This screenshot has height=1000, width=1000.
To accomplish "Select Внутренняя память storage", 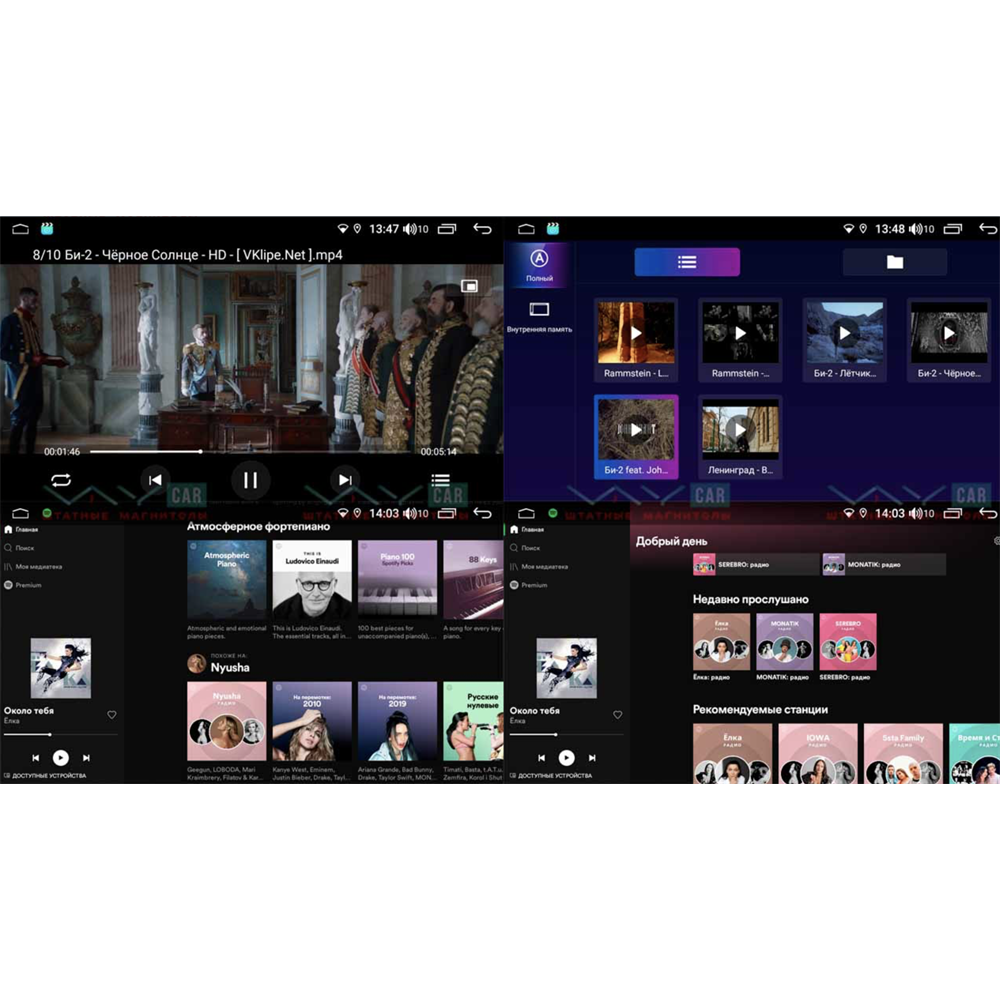I will [x=540, y=318].
